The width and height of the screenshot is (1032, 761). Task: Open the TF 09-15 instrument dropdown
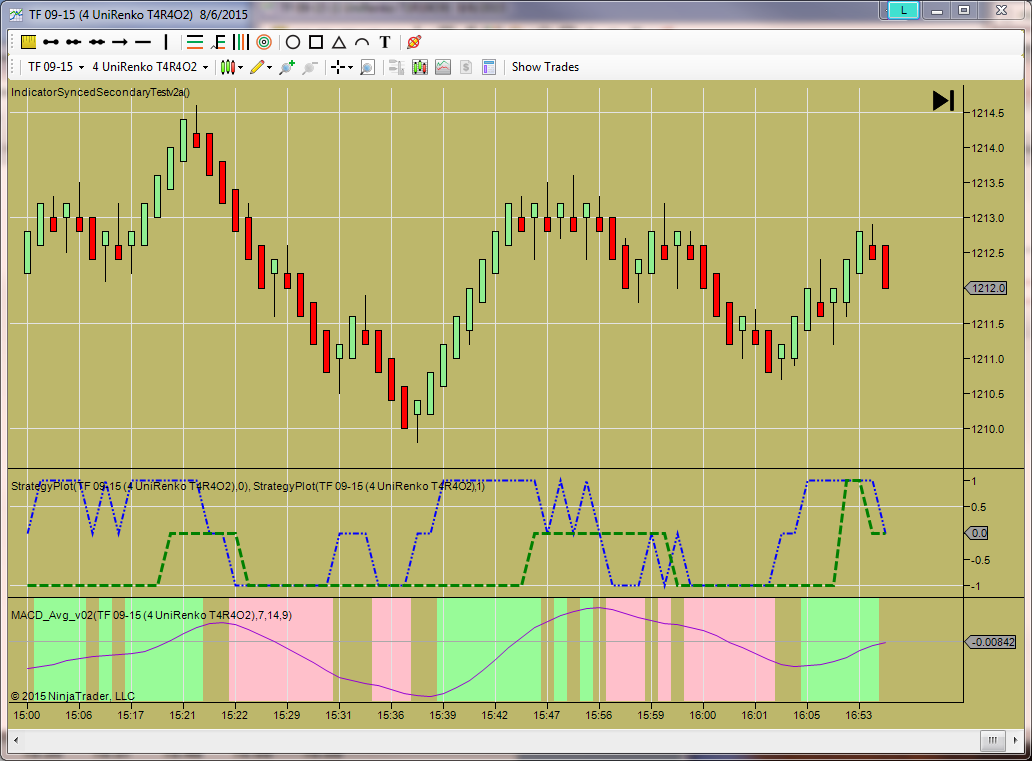[56, 66]
